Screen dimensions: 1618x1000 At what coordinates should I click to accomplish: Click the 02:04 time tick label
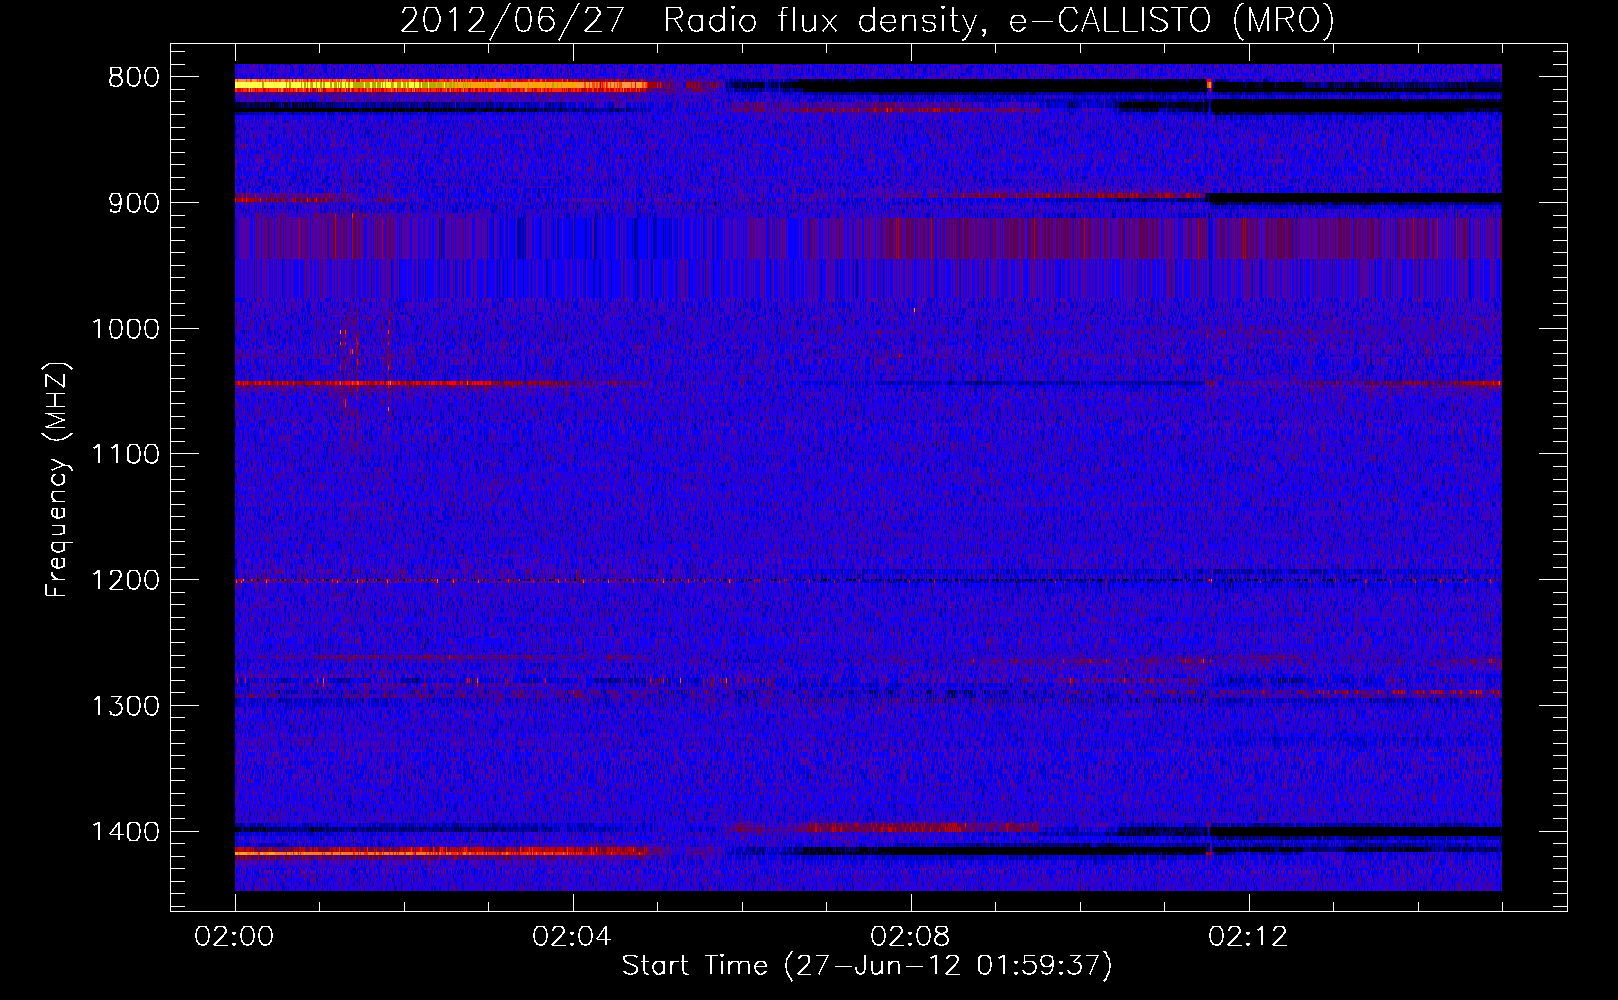coord(572,937)
